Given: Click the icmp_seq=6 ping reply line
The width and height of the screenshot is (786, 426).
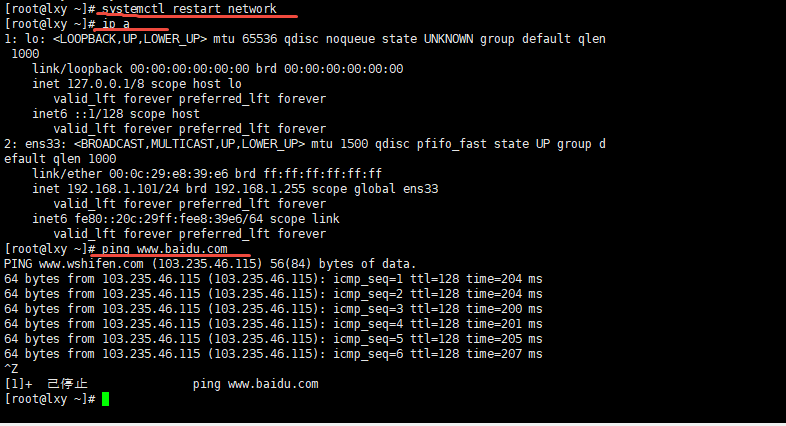Looking at the screenshot, I should pos(273,354).
